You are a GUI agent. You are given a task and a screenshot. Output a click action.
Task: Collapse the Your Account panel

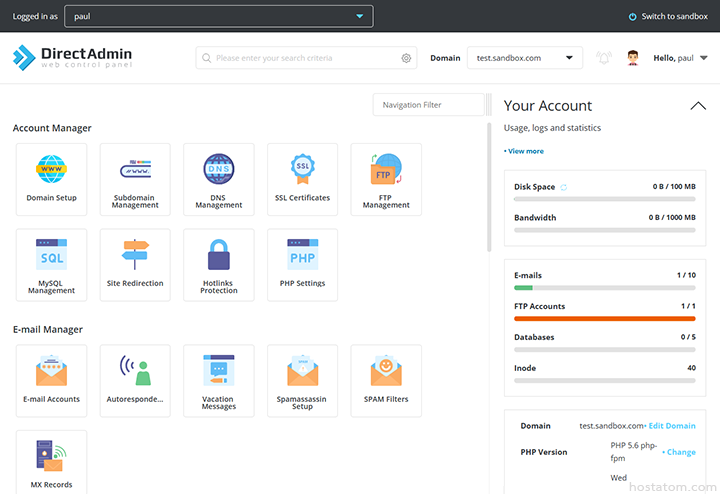click(x=698, y=106)
